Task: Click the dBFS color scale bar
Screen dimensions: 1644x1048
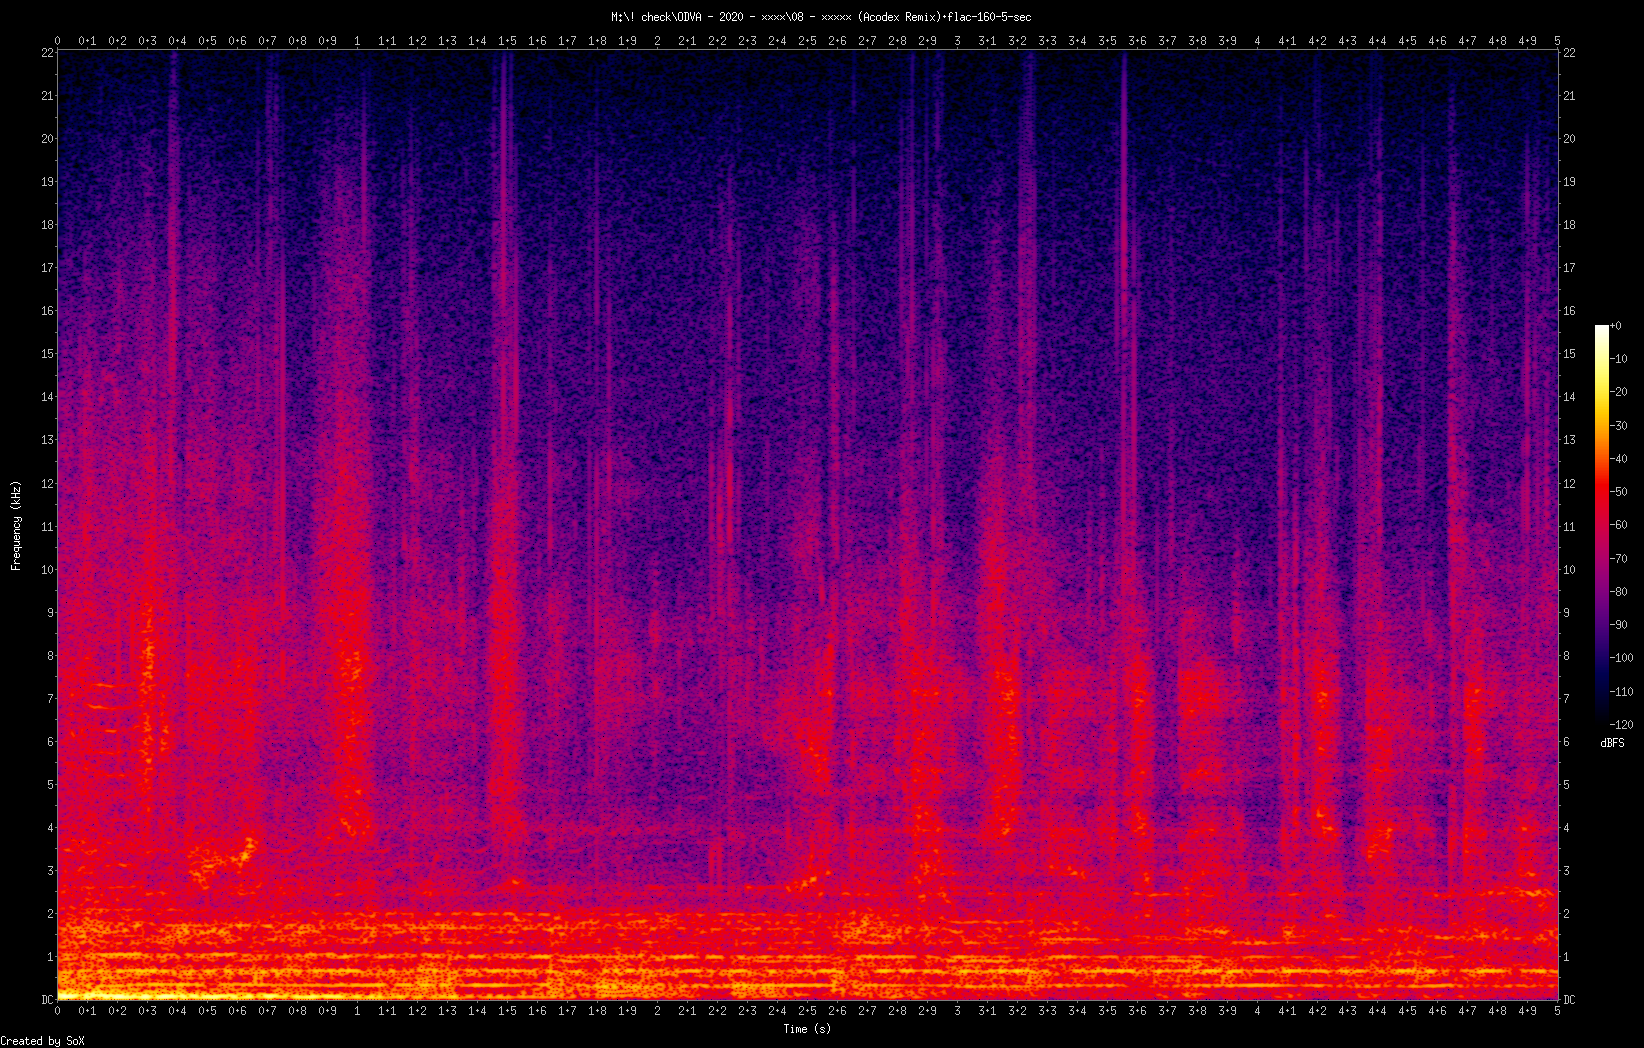Action: point(1602,525)
